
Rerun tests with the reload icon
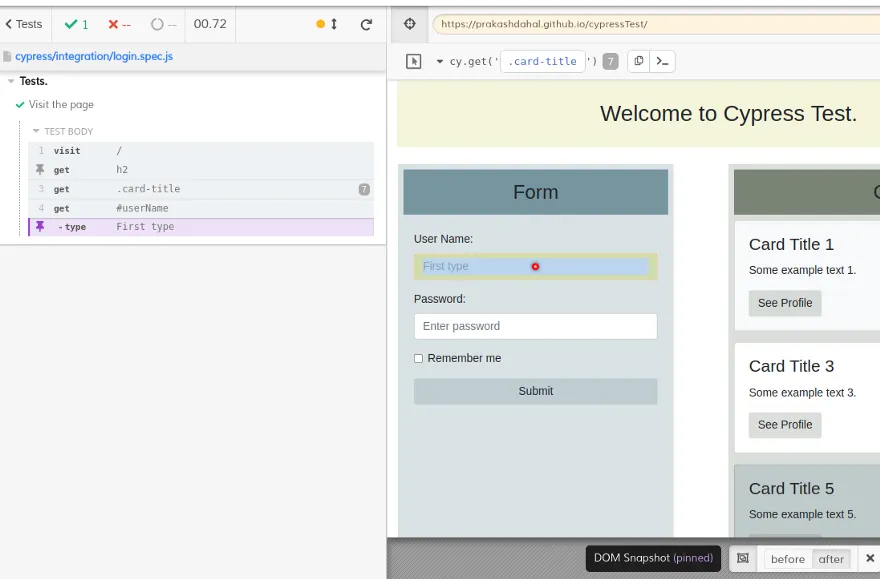point(366,24)
